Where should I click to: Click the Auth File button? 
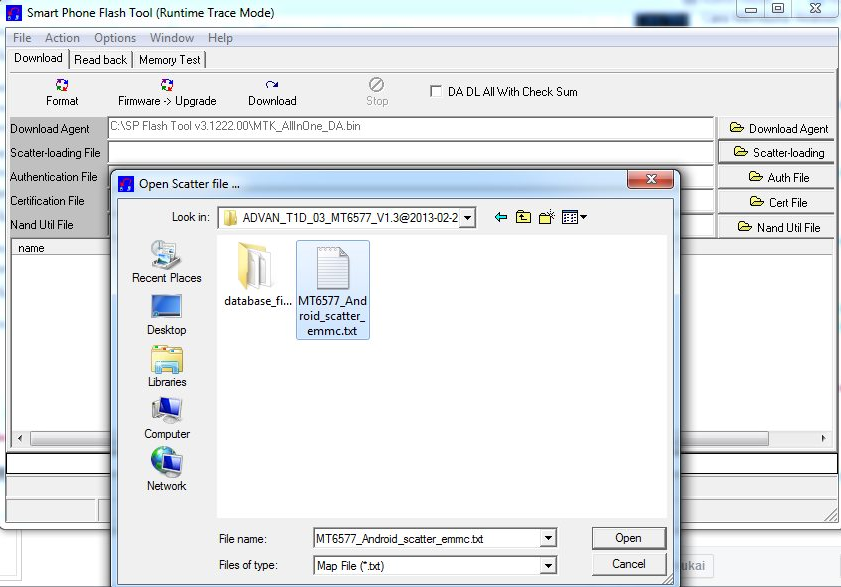776,177
